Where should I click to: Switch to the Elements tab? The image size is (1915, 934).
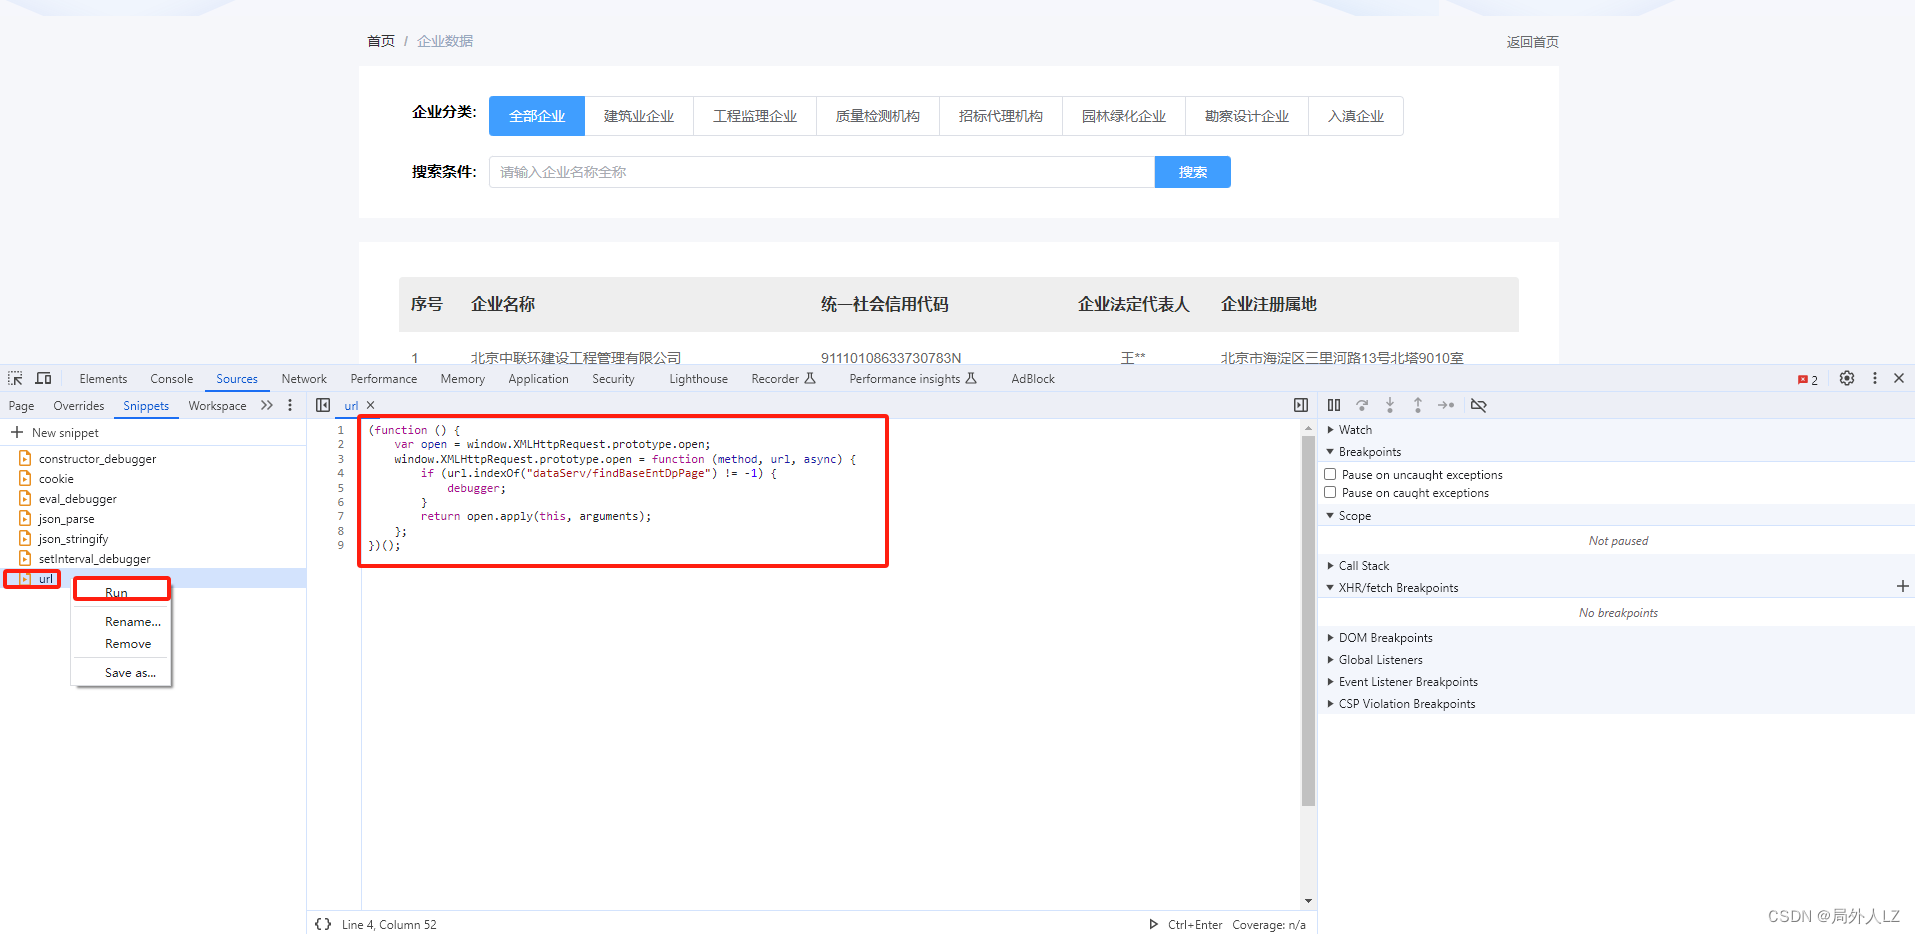[x=103, y=379]
